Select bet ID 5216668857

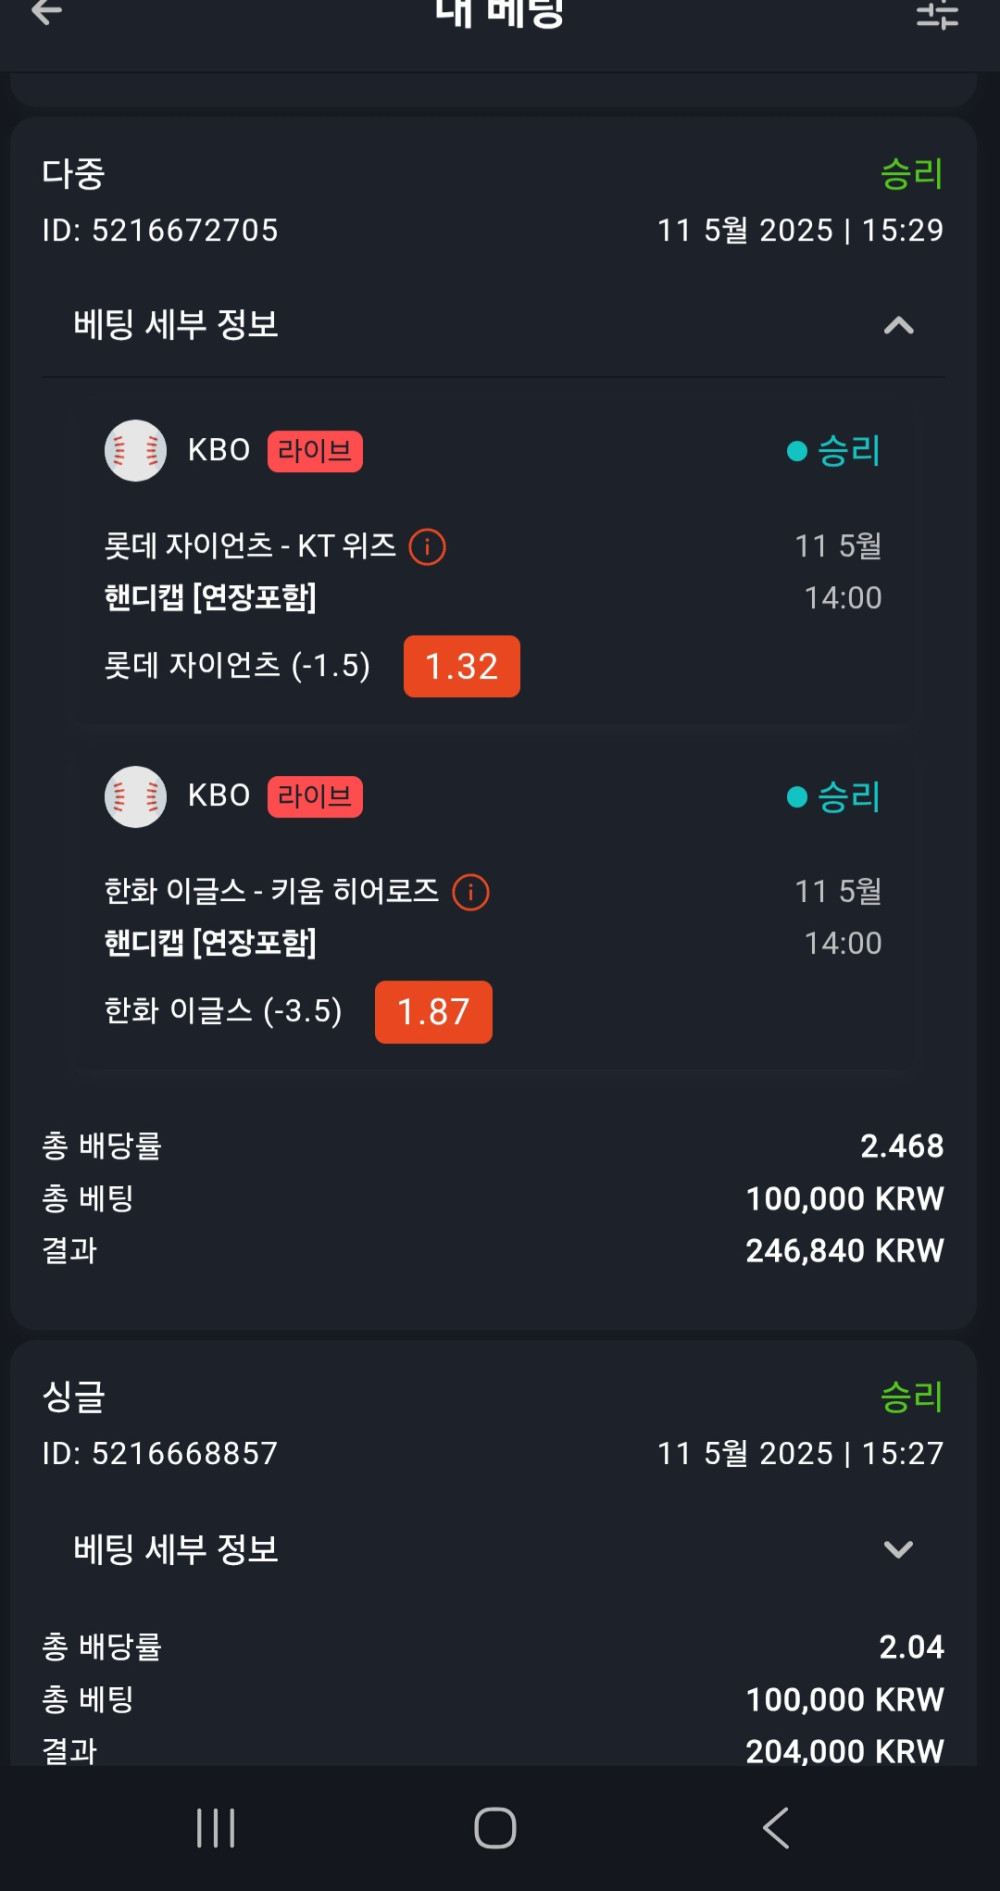point(160,1454)
